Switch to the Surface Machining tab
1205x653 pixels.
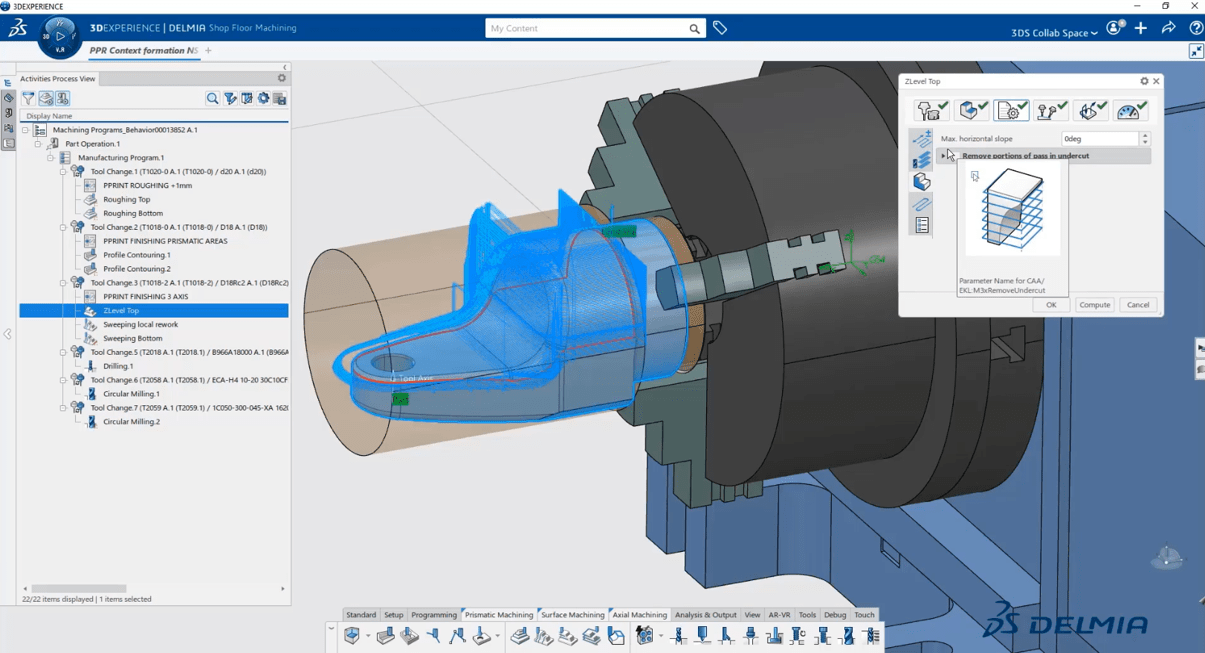(572, 615)
